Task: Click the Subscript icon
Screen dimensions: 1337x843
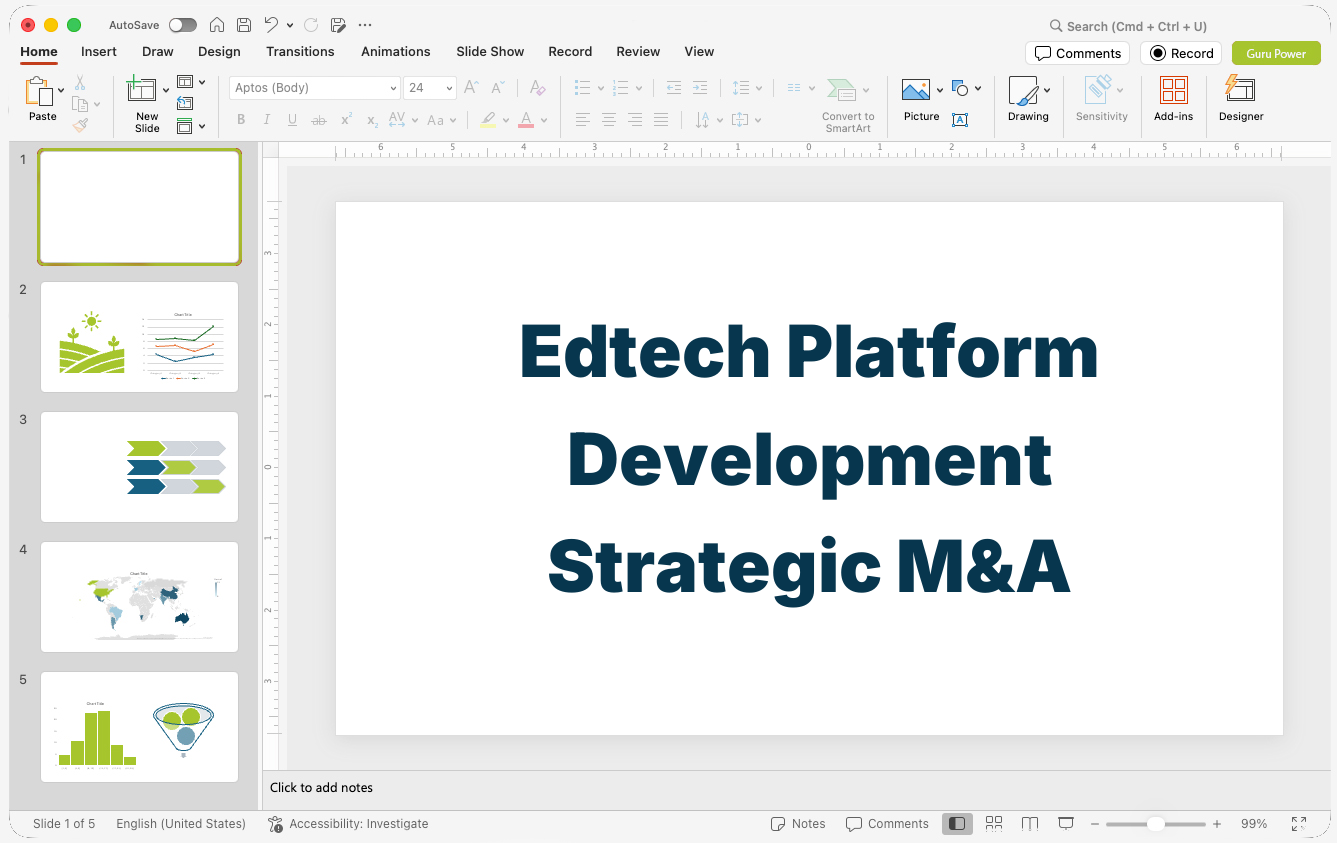Action: click(372, 120)
